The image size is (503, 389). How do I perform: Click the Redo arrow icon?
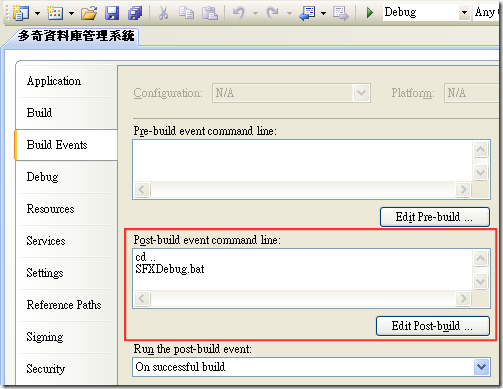pyautogui.click(x=272, y=13)
